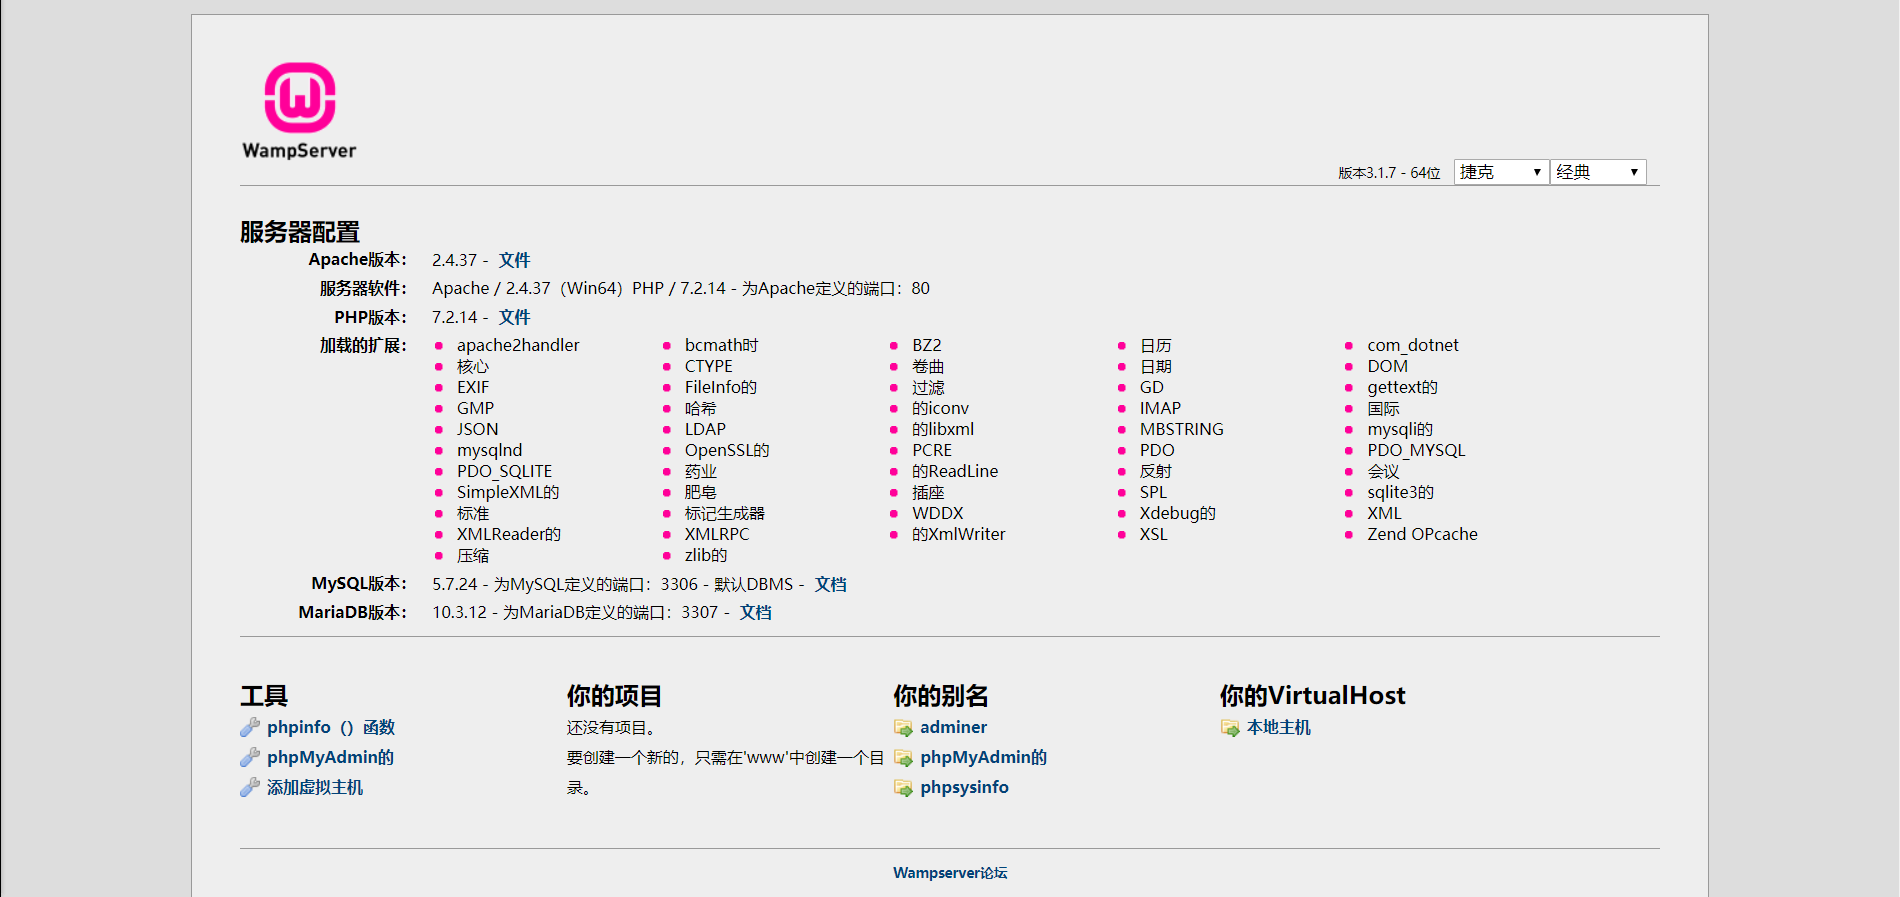Viewport: 1900px width, 897px height.
Task: Click the GMP extension entry
Action: 475,408
